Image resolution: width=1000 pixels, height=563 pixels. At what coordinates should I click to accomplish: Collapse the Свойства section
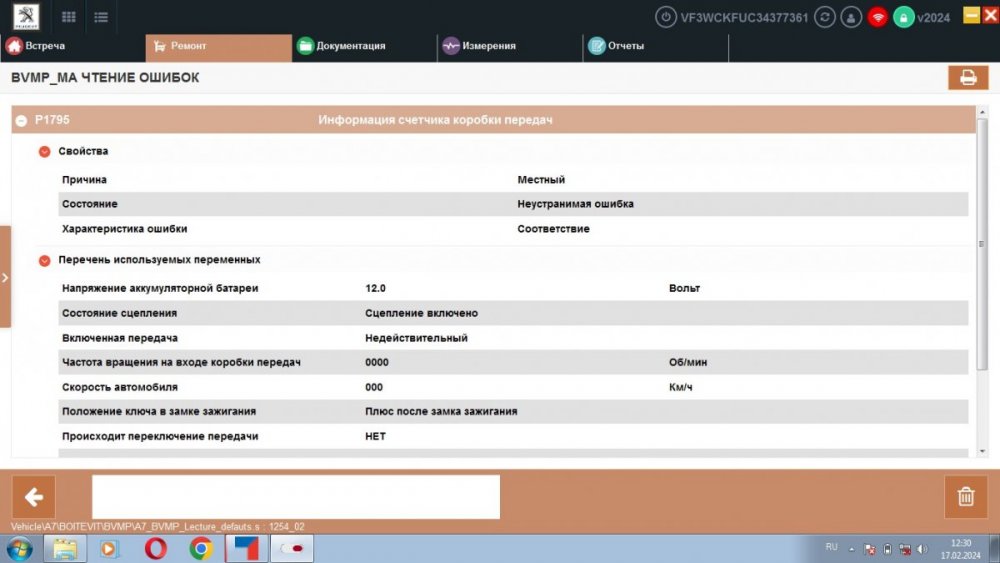44,151
